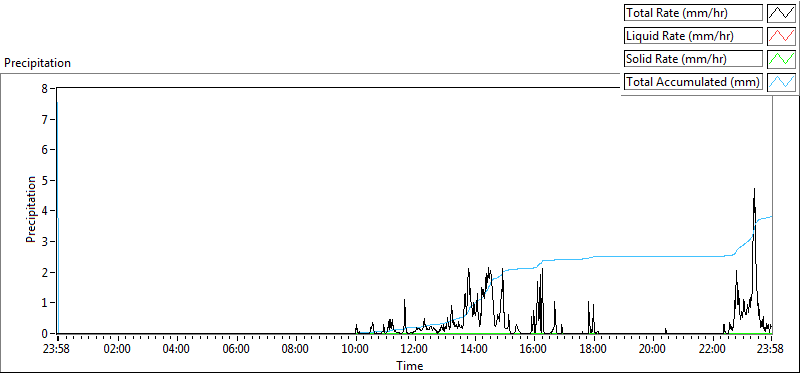
Task: Click the 20:00 x-axis time label
Action: [652, 350]
